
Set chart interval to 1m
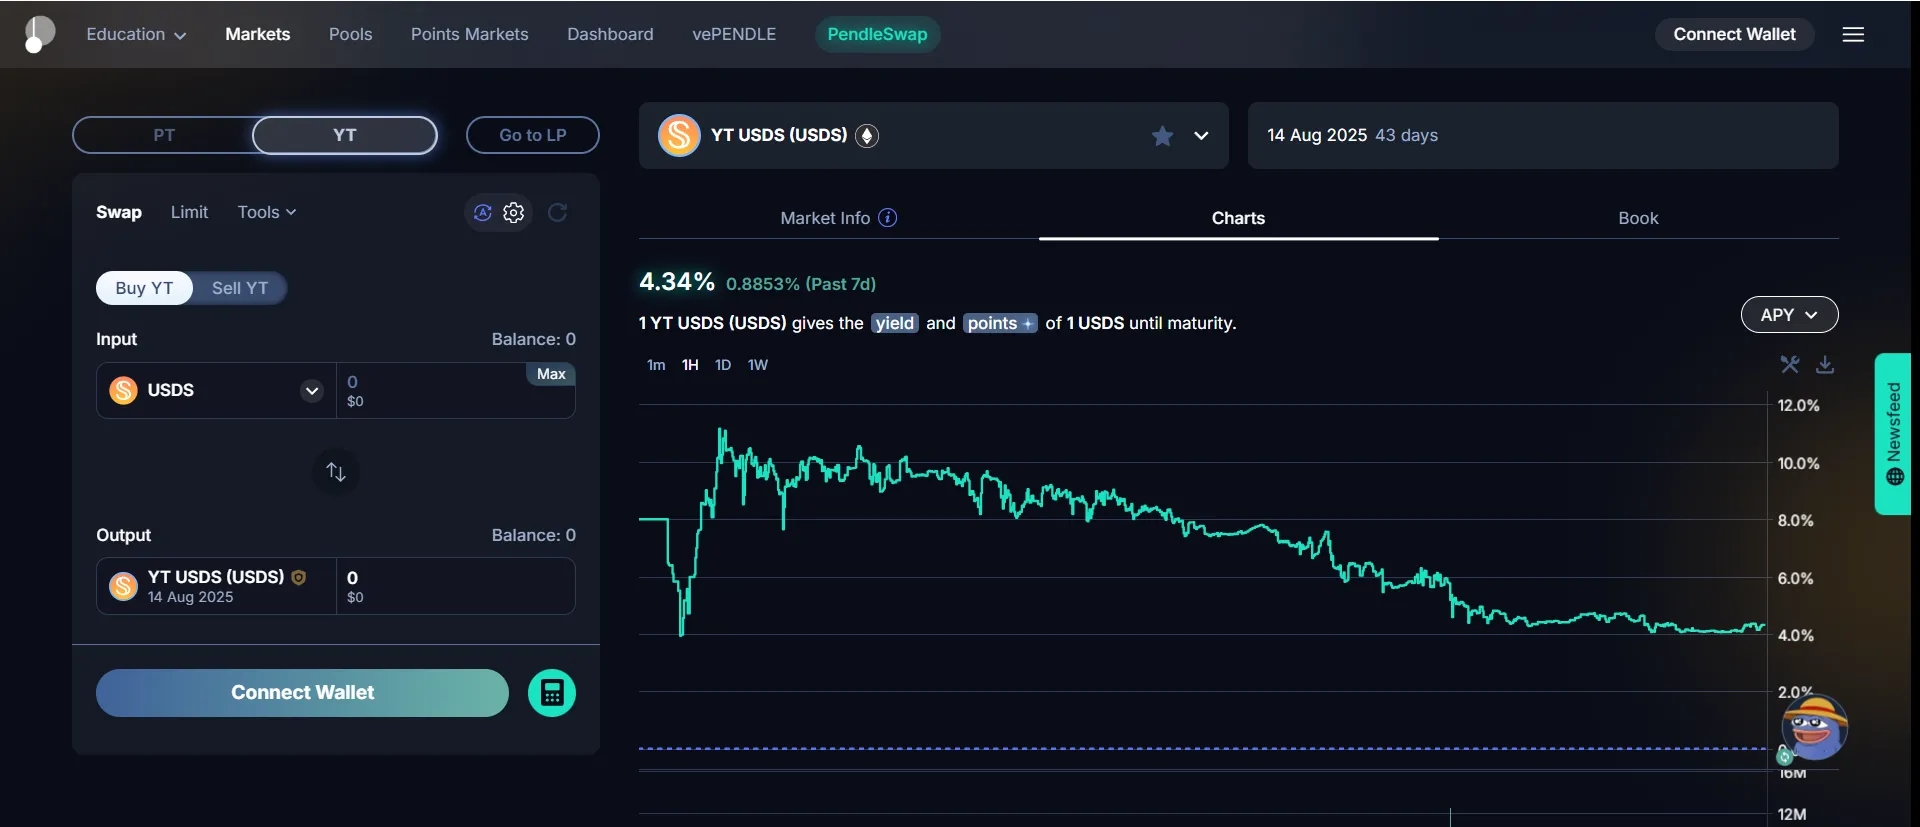[x=656, y=365]
